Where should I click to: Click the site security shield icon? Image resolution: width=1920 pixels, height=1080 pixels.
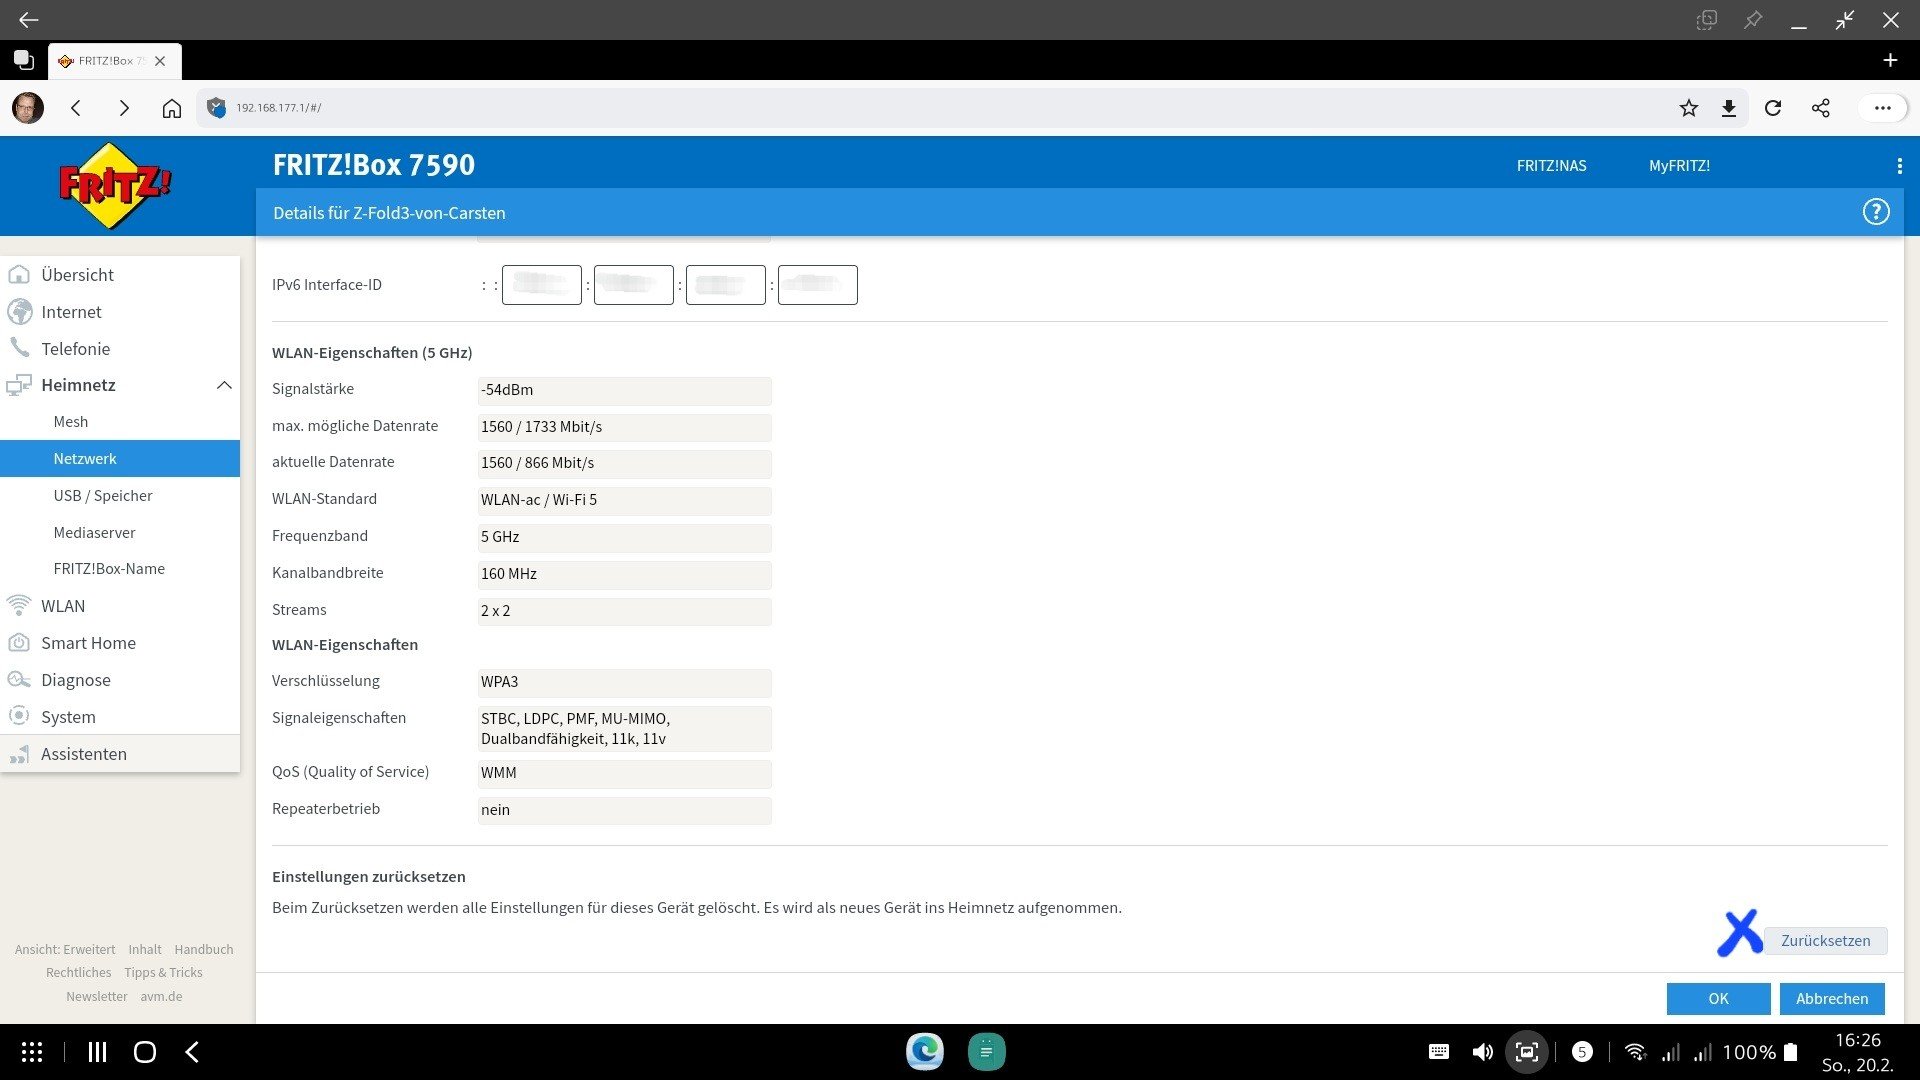click(216, 108)
